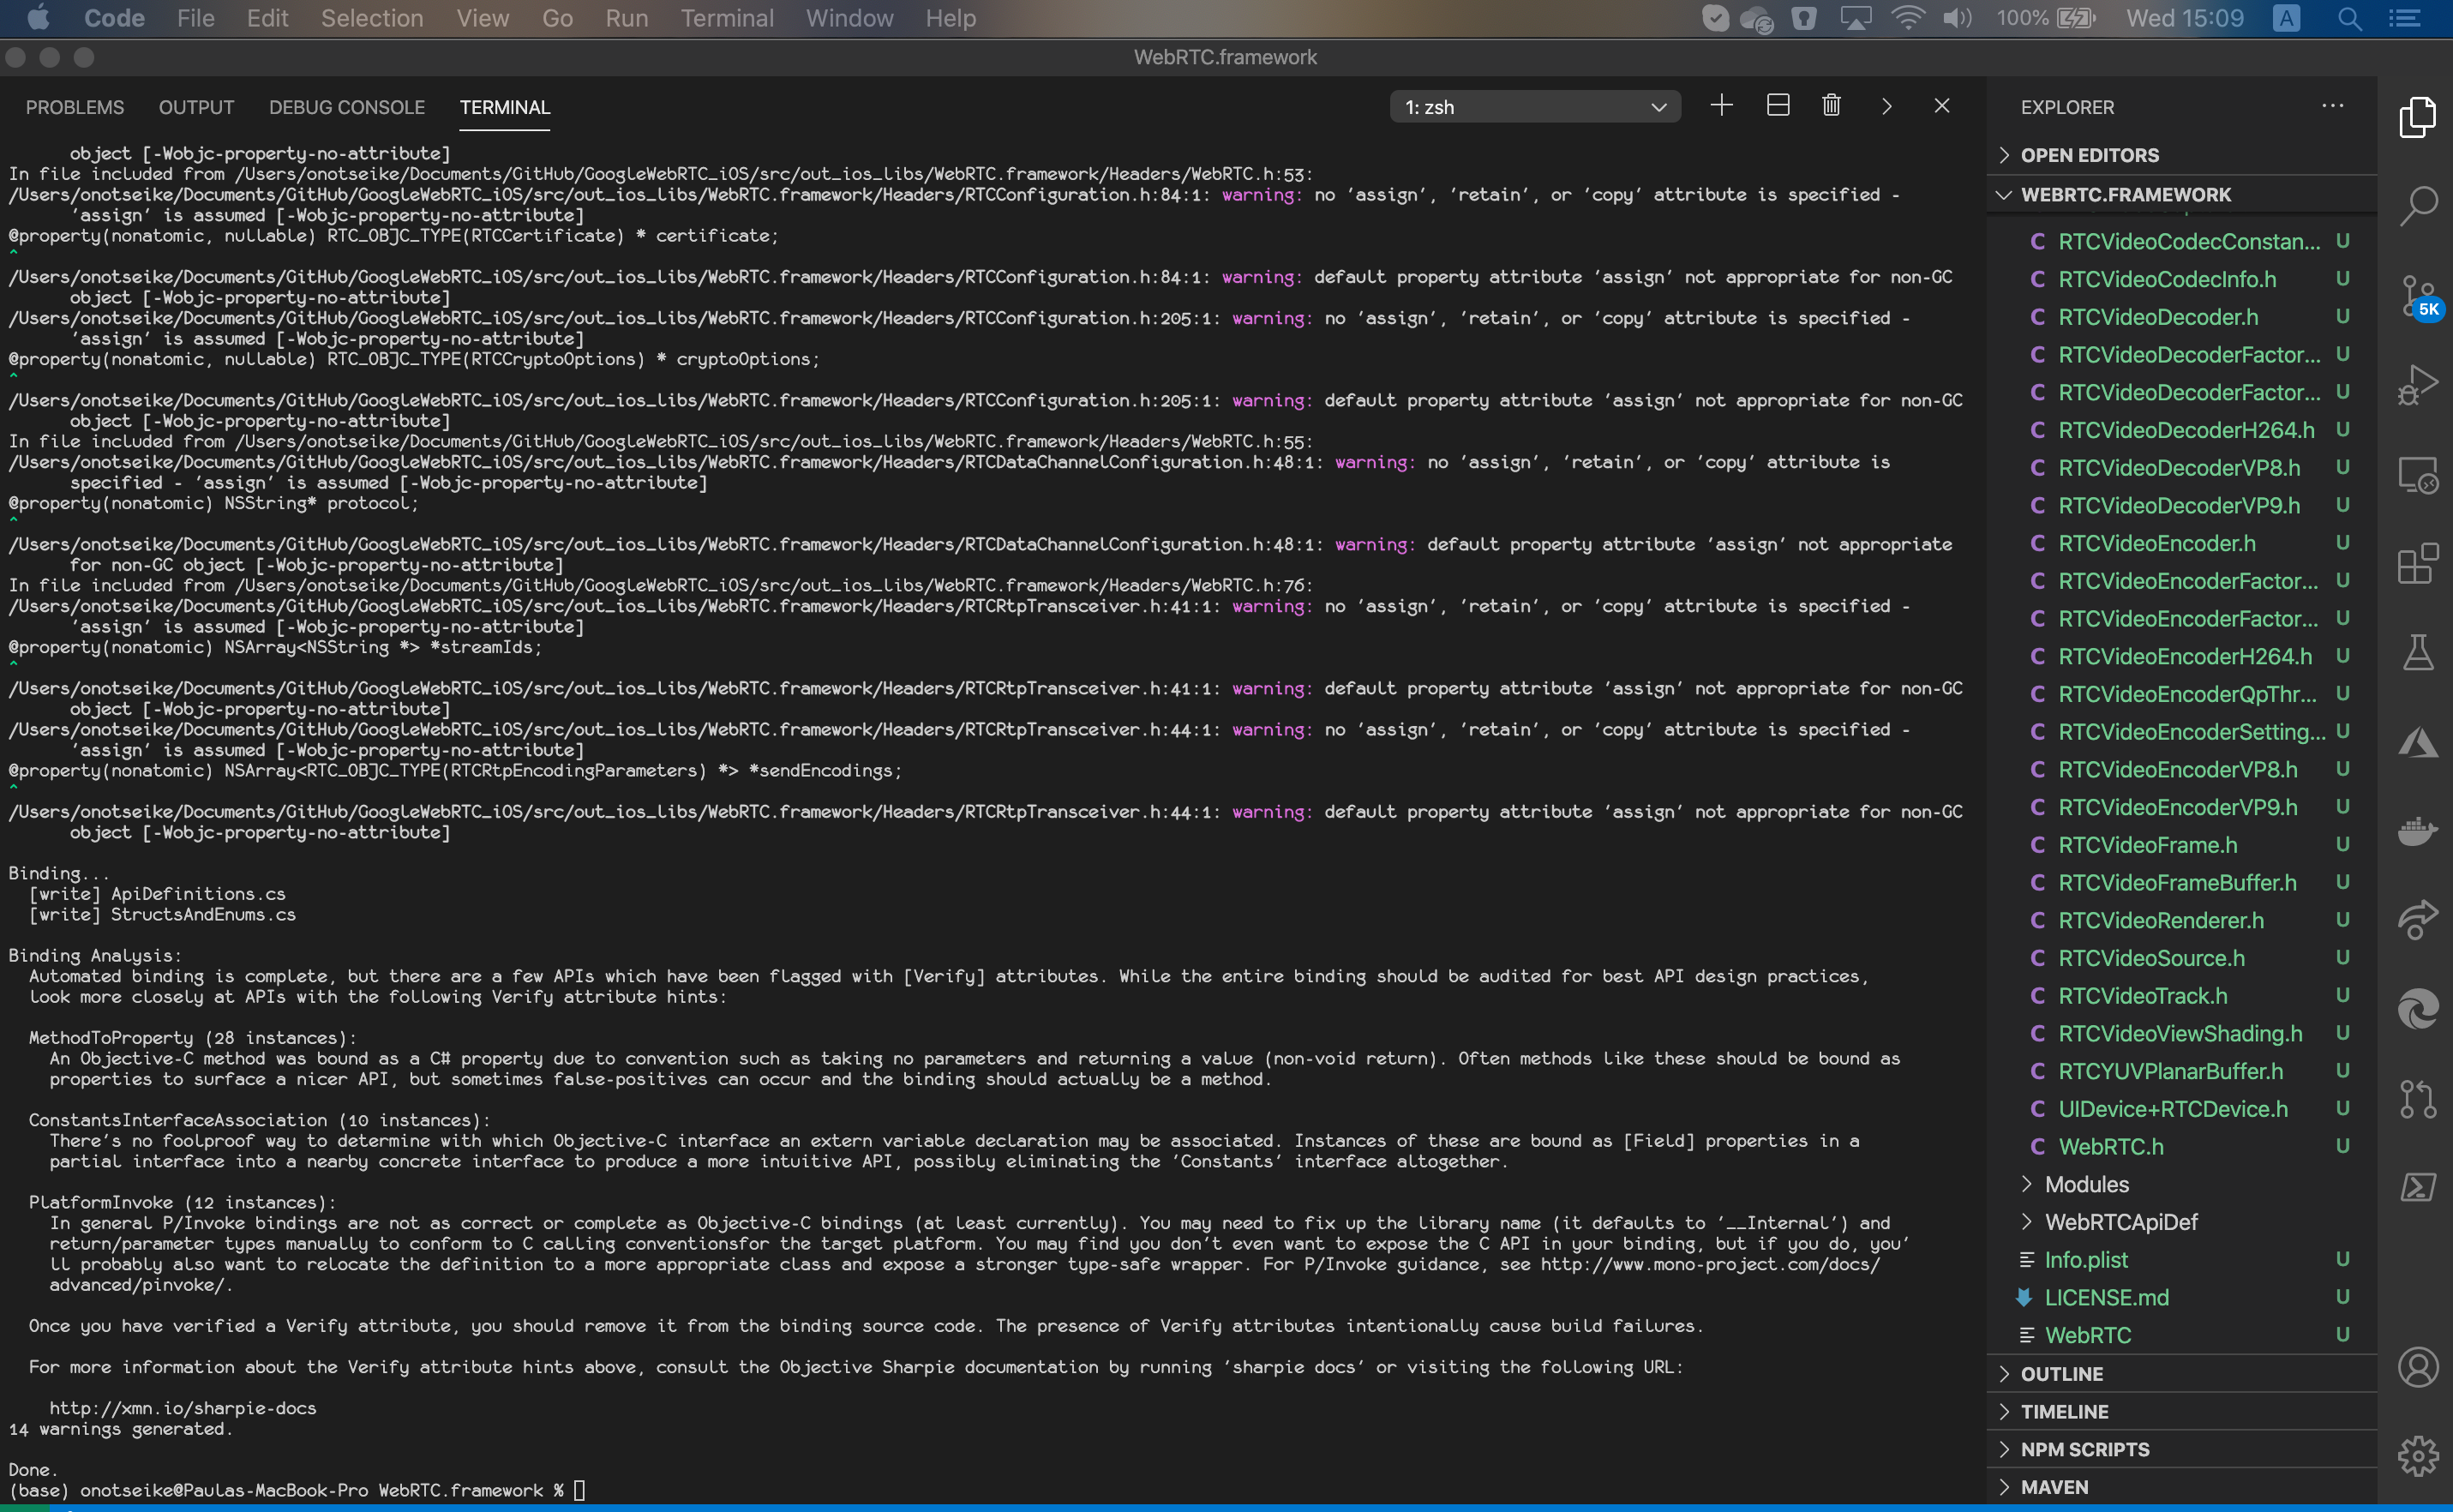Create a new terminal with the plus icon
This screenshot has width=2453, height=1512.
[1721, 105]
